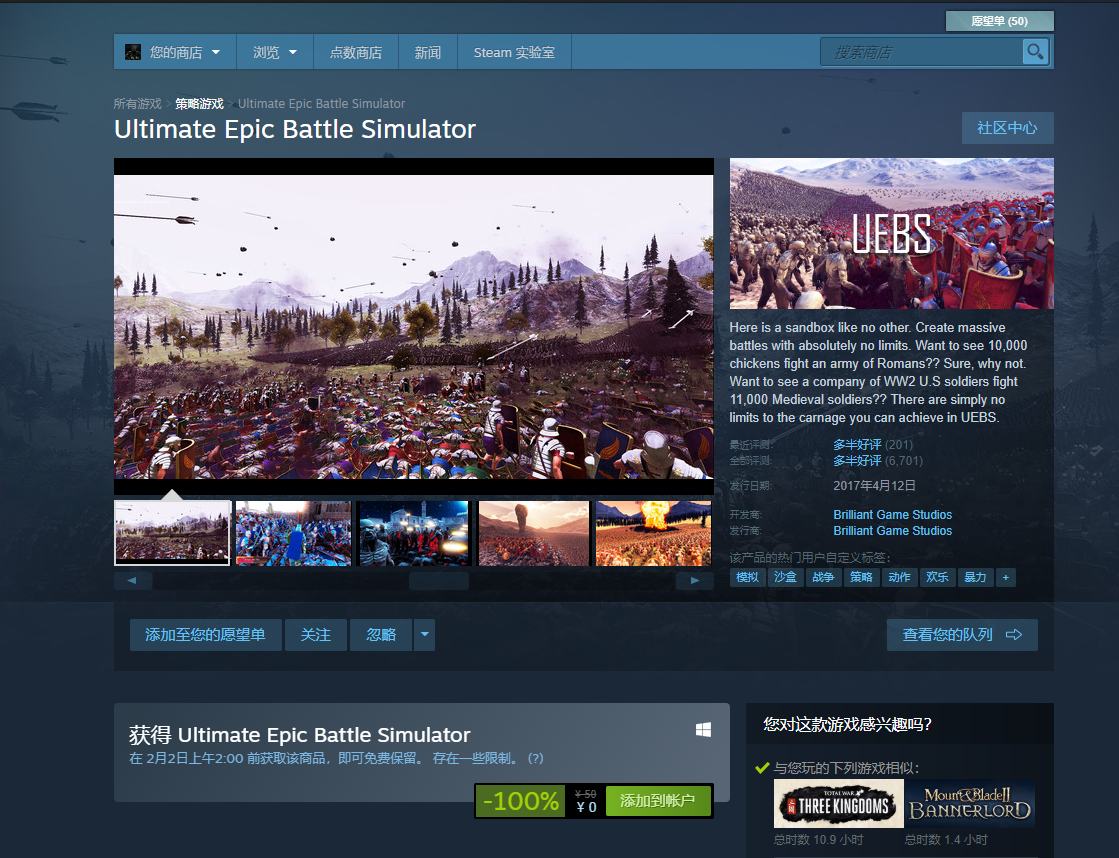Select the 欢乐 tag
The height and width of the screenshot is (858, 1119).
pyautogui.click(x=937, y=577)
